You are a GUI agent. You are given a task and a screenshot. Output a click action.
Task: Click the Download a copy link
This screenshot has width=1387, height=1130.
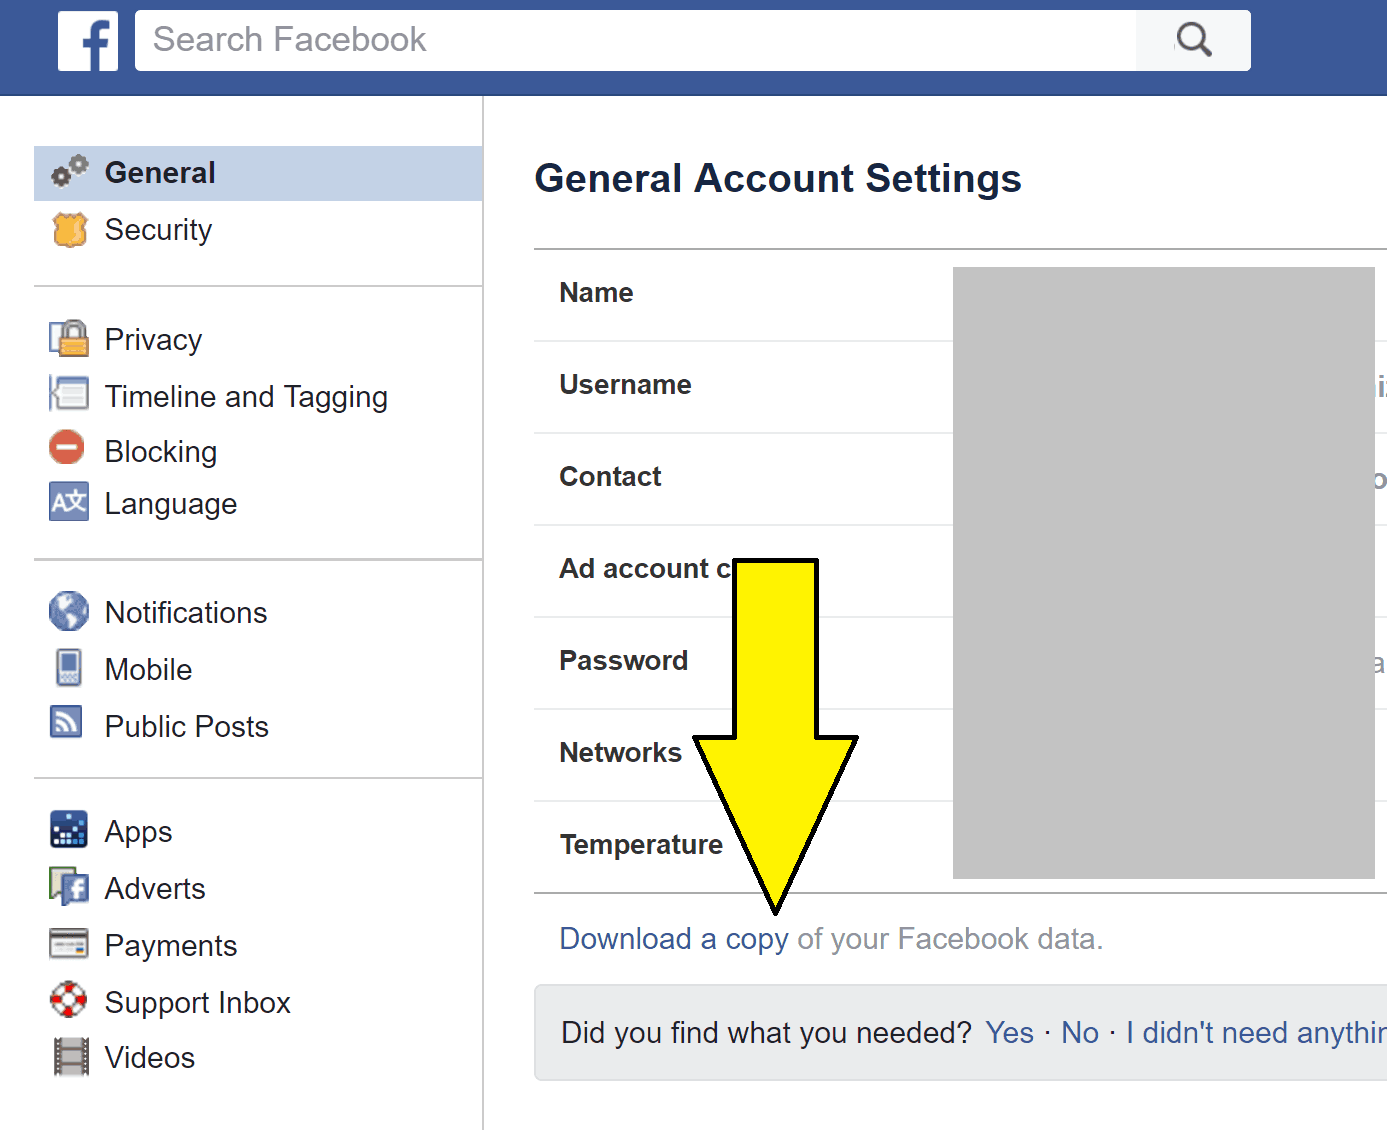(x=674, y=939)
